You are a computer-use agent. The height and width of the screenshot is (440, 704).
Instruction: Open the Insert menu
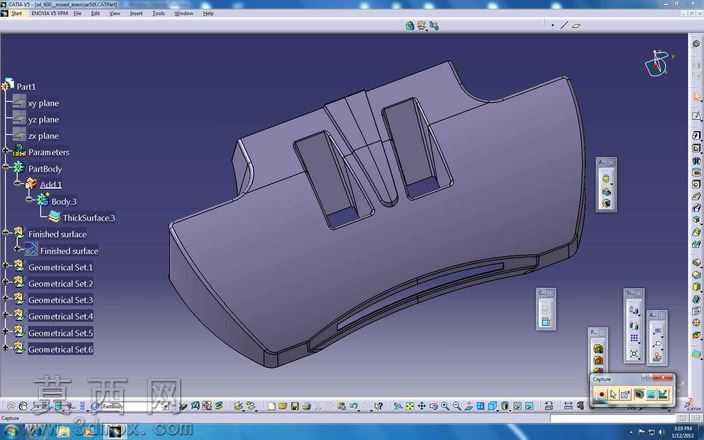click(136, 13)
